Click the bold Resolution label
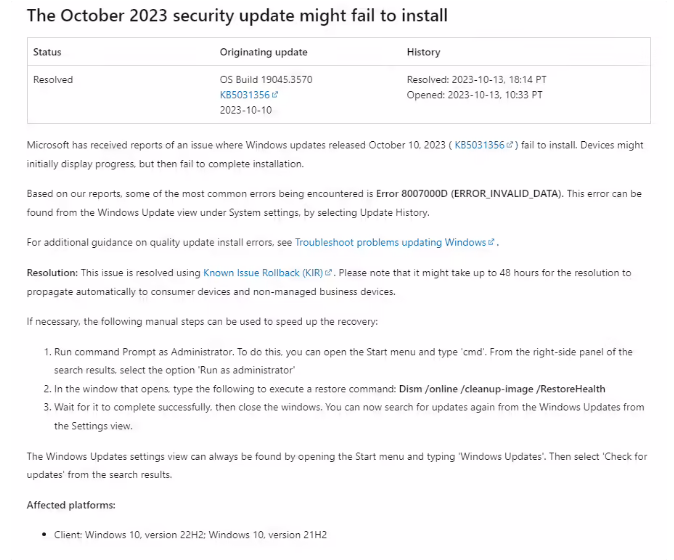The width and height of the screenshot is (674, 560). pyautogui.click(x=52, y=273)
